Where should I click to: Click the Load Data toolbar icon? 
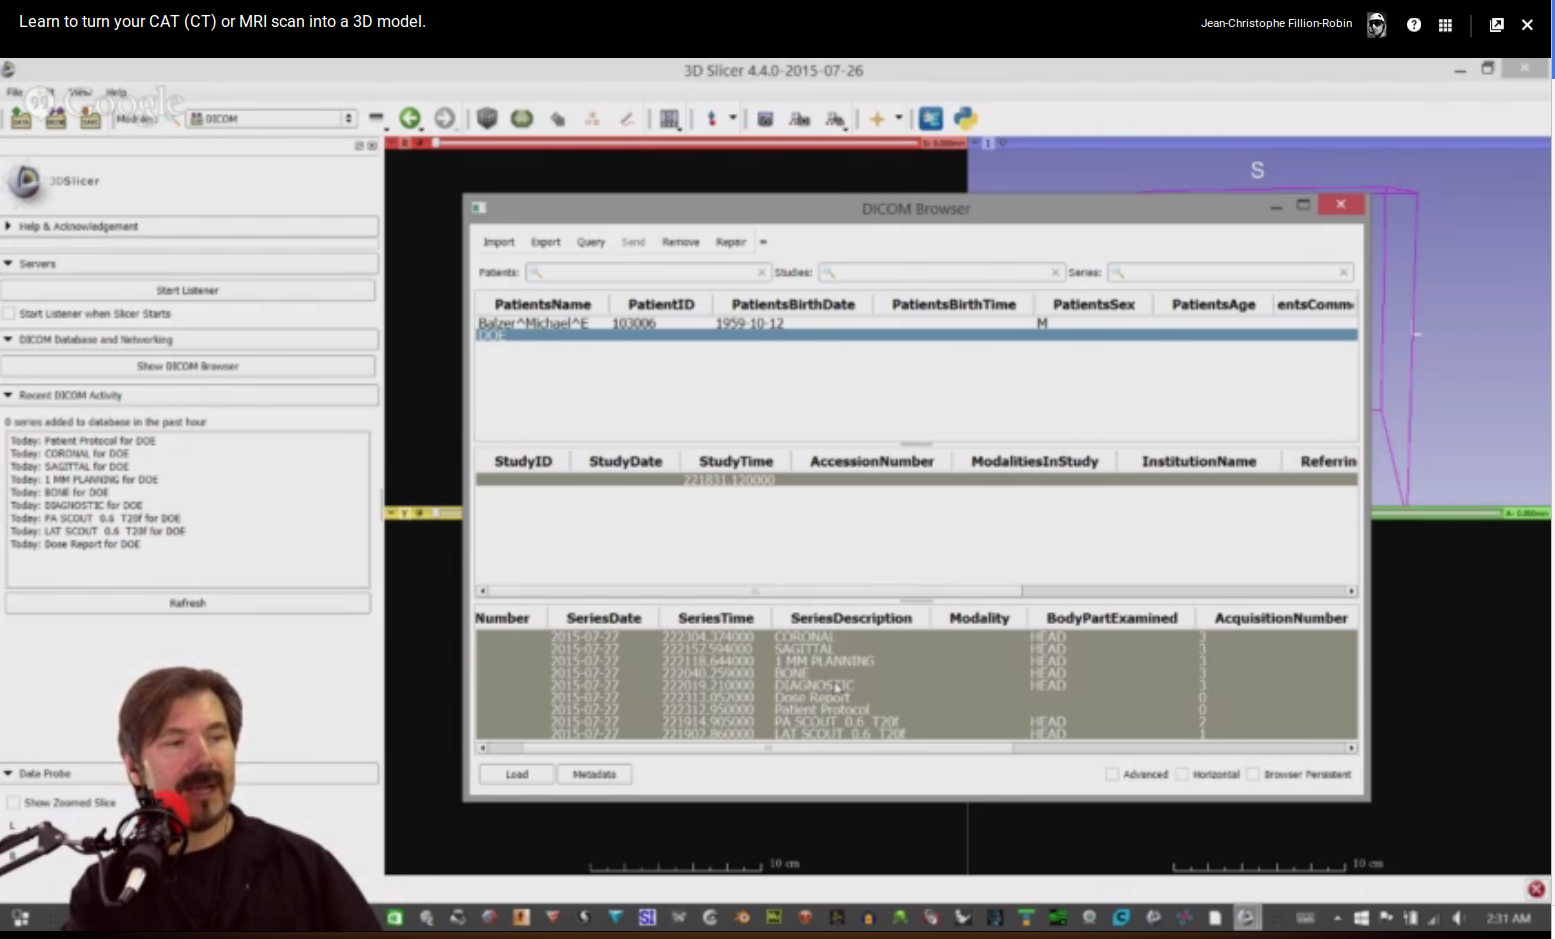coord(21,118)
